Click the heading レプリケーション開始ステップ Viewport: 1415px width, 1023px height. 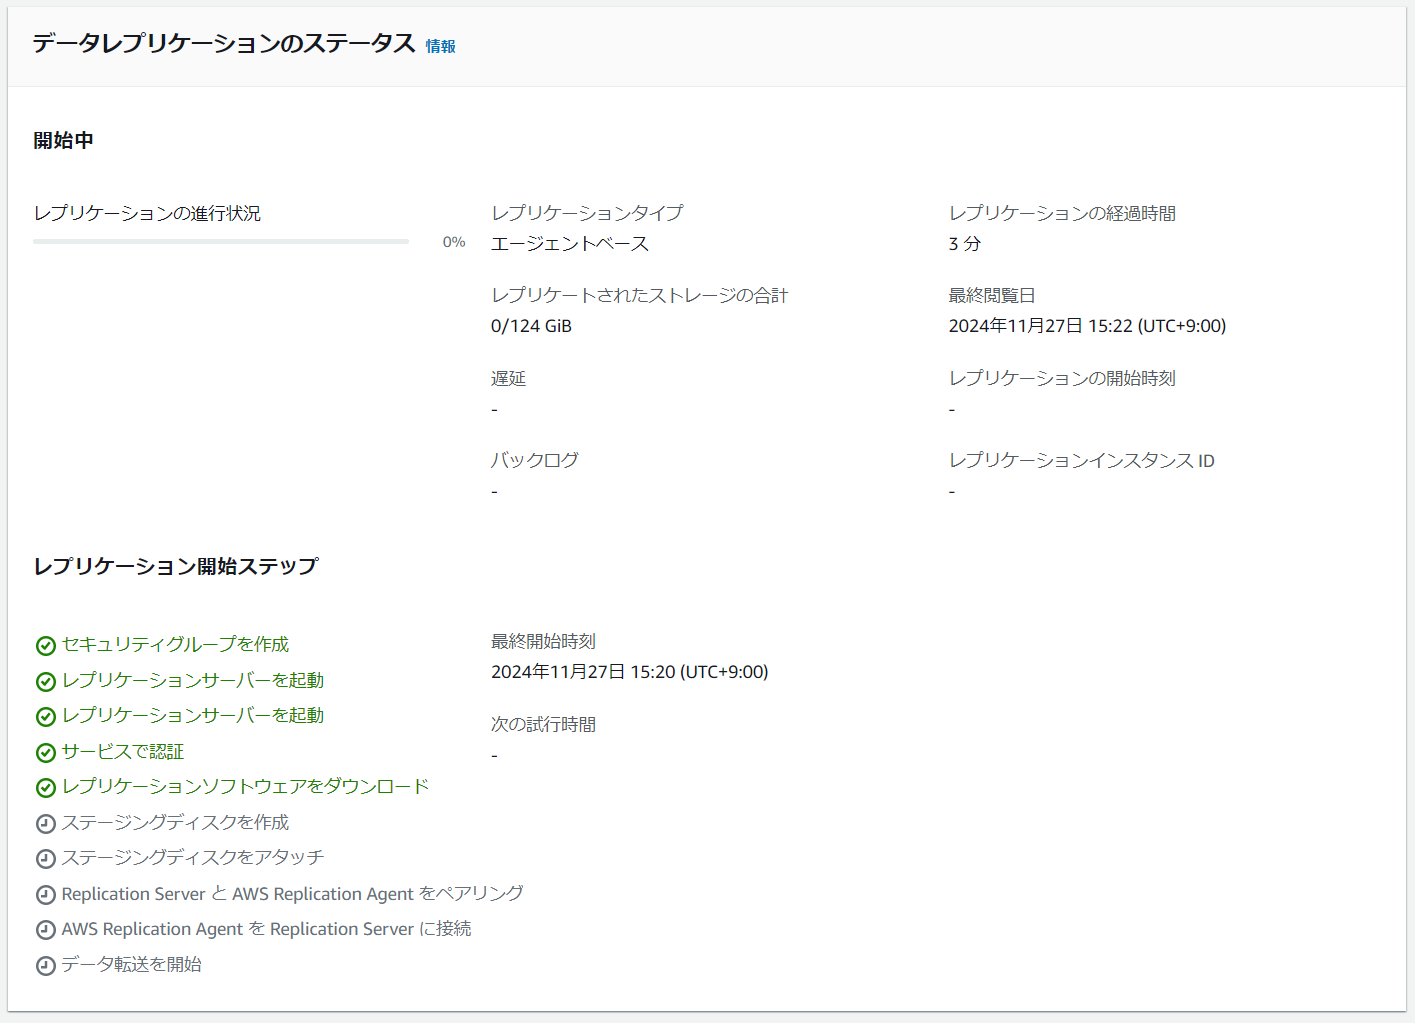[176, 566]
